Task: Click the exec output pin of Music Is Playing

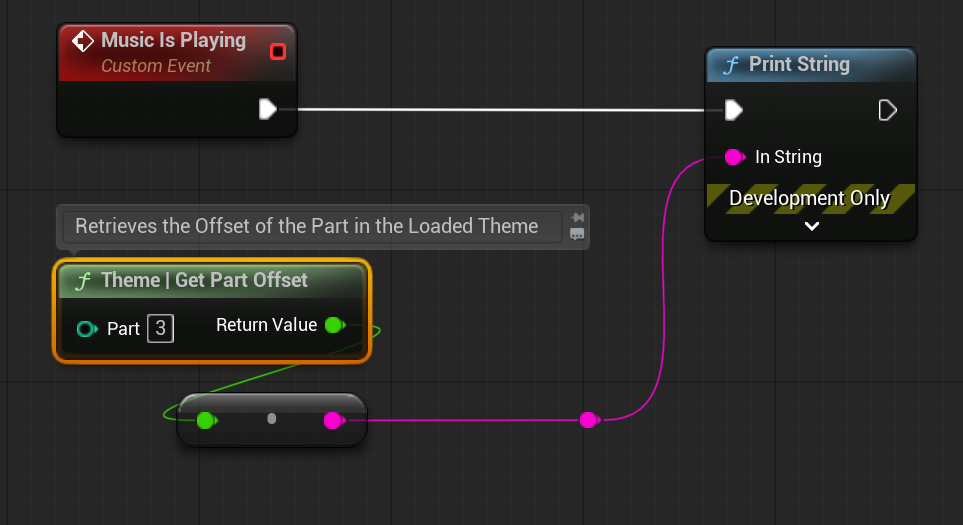Action: (267, 109)
